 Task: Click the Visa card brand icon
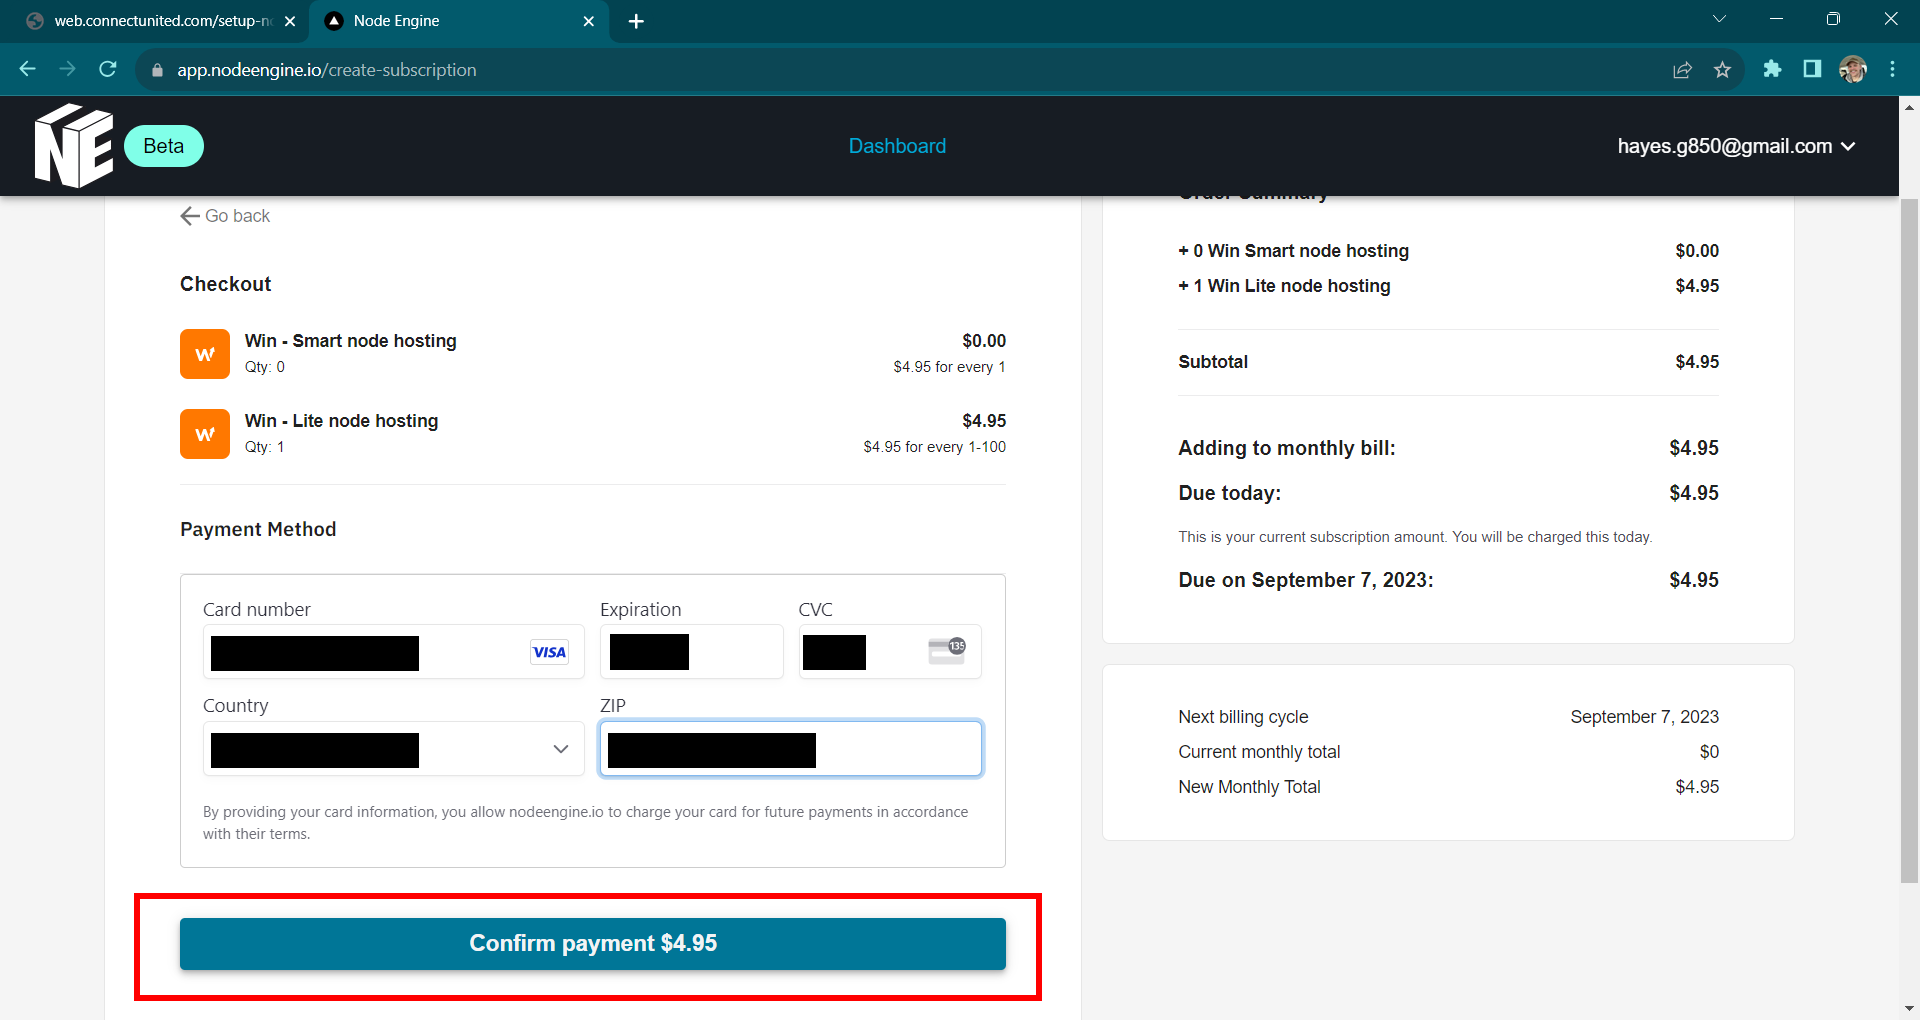point(549,652)
